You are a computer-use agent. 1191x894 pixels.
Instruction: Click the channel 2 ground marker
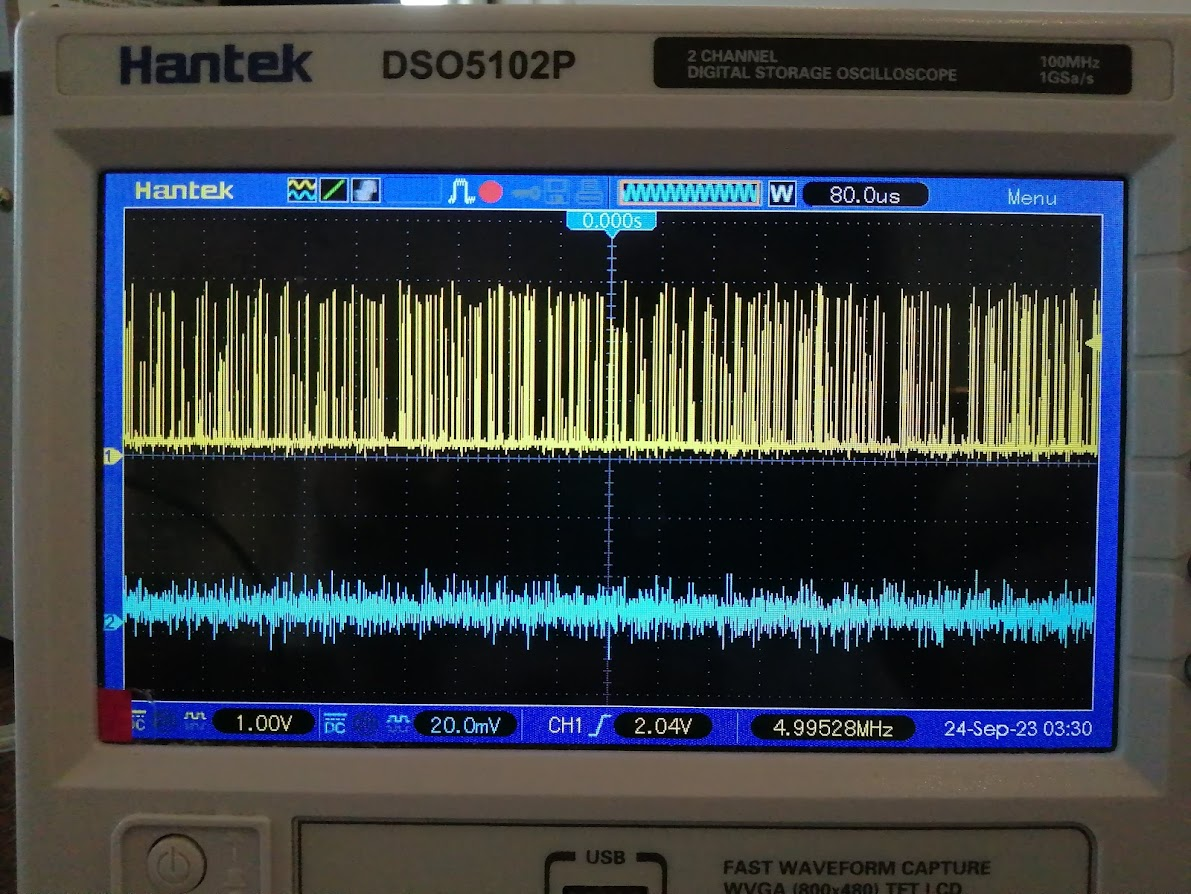tap(111, 622)
